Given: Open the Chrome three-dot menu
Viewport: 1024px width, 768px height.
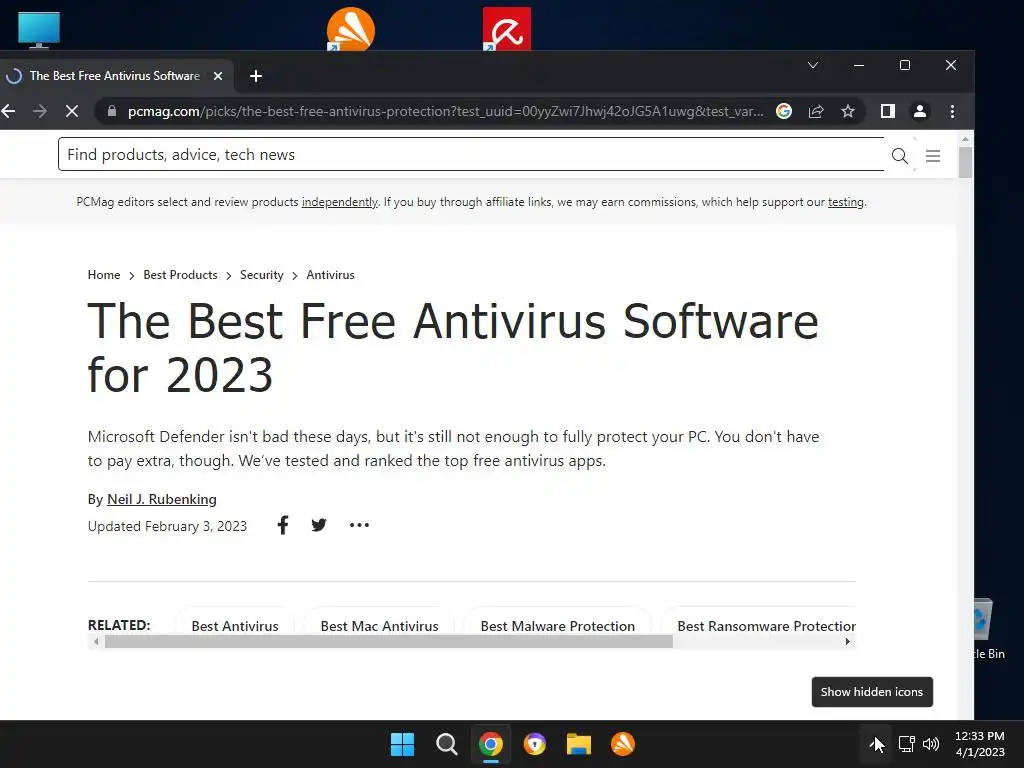Looking at the screenshot, I should (x=952, y=112).
